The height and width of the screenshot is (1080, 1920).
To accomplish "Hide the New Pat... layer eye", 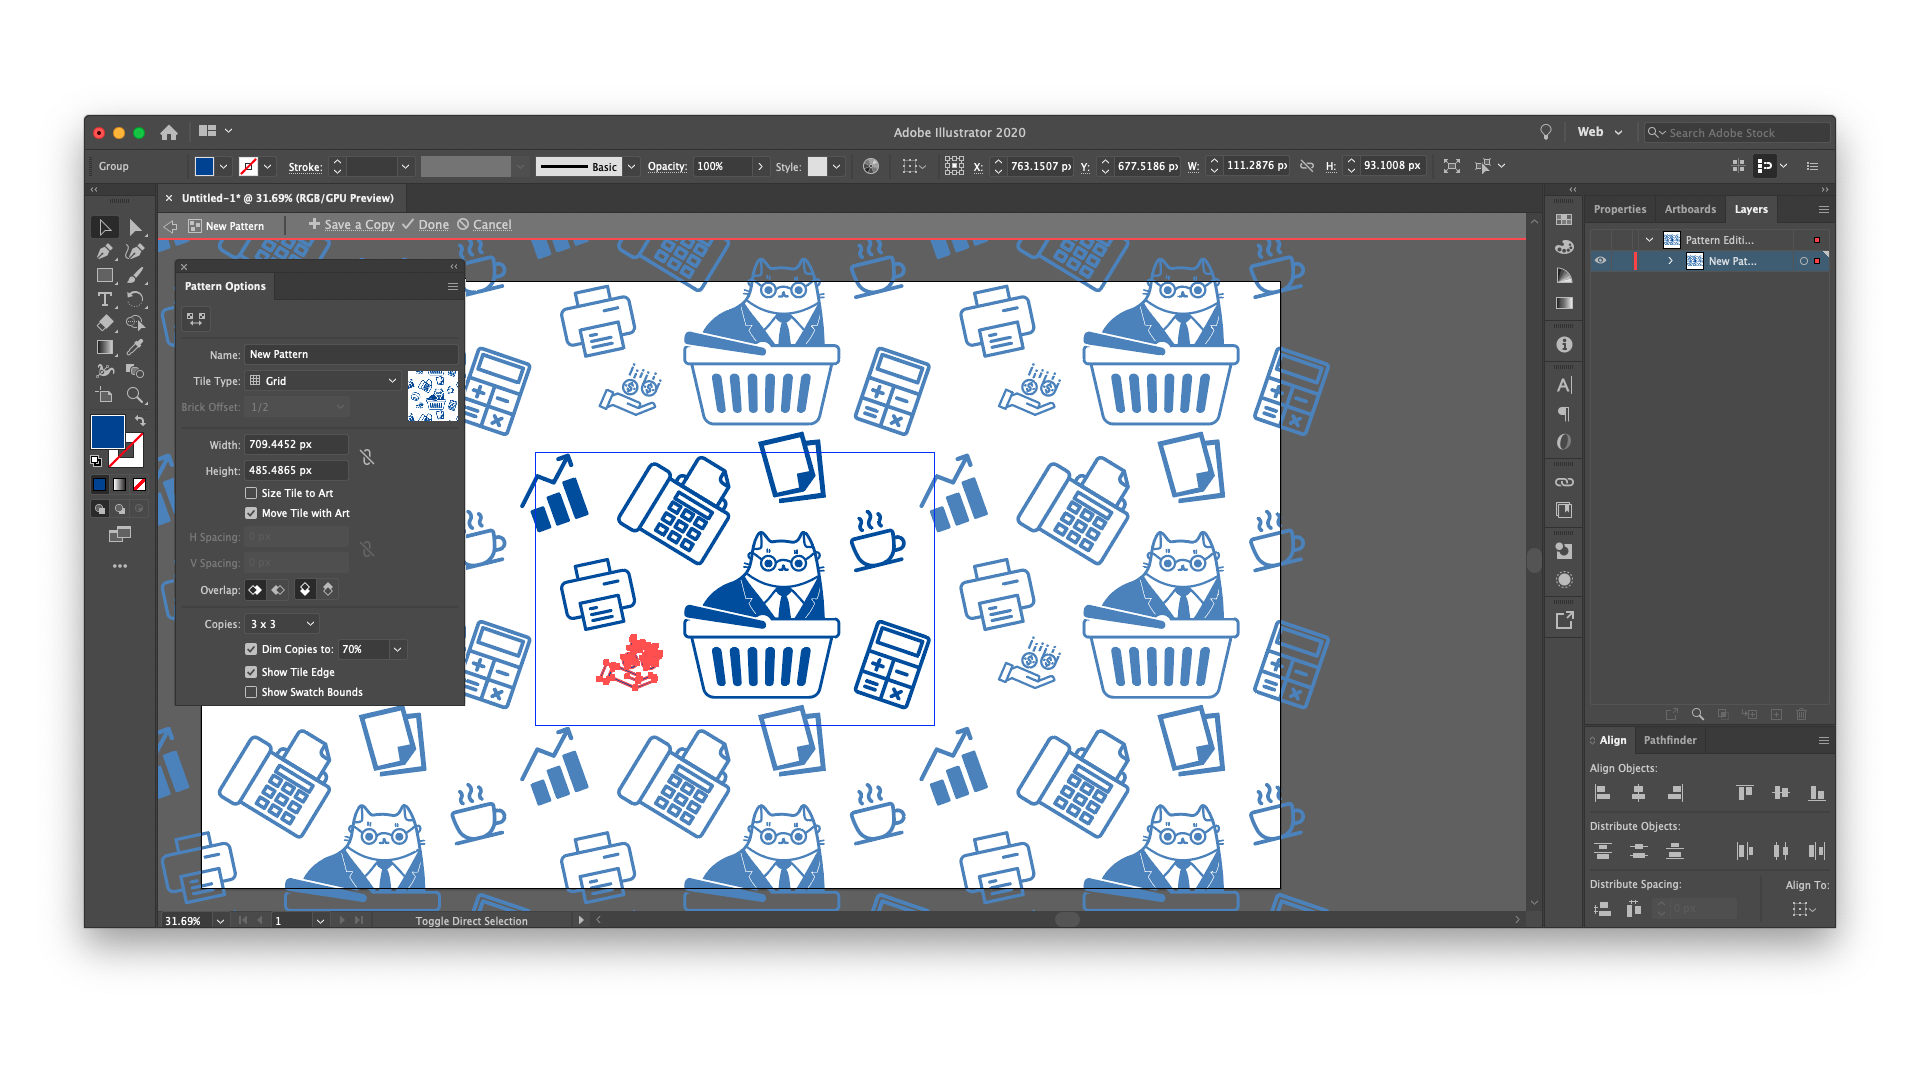I will pos(1600,261).
